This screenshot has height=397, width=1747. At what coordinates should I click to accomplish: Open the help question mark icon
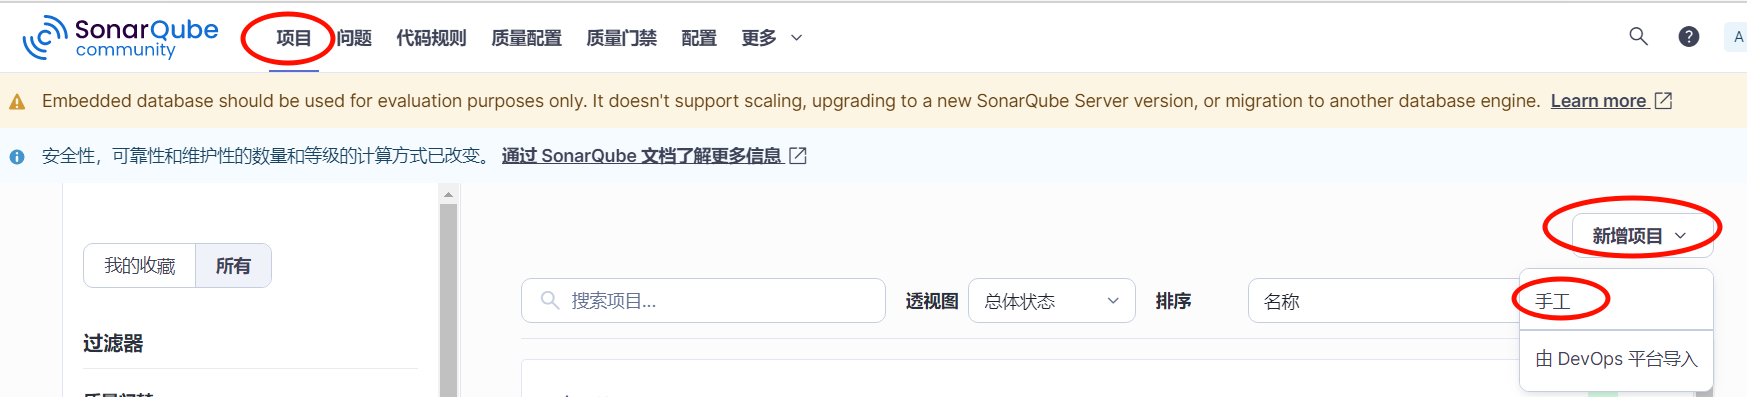[x=1689, y=37]
